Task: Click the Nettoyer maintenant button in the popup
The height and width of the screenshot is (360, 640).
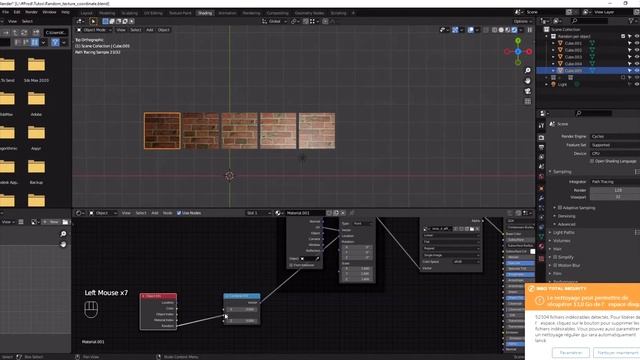Action: [x=616, y=352]
